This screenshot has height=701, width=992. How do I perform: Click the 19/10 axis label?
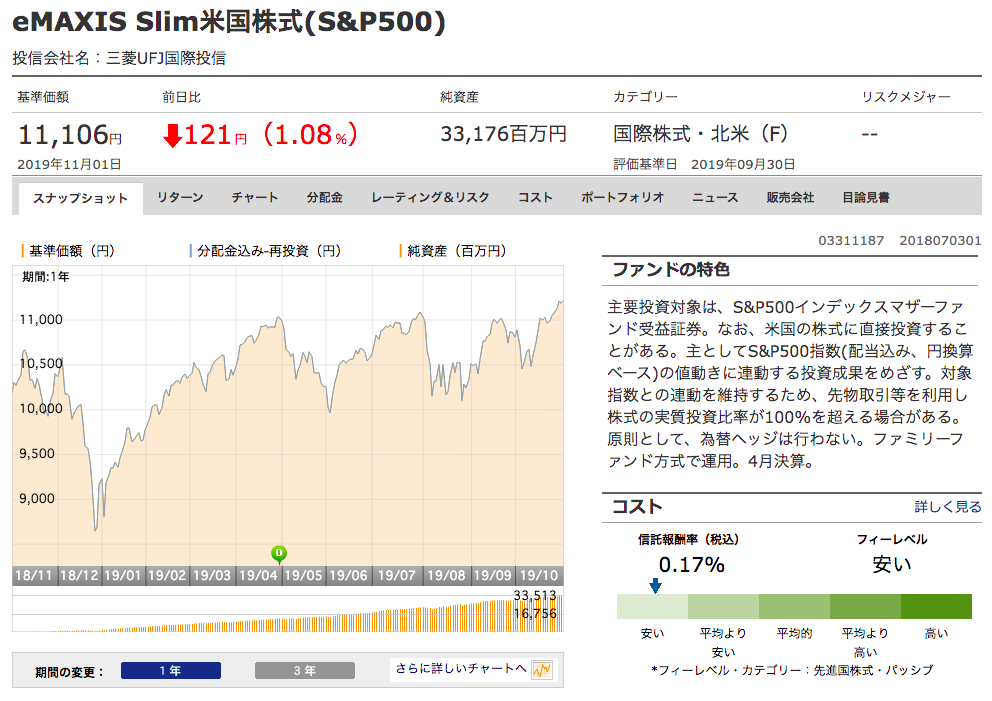tap(539, 576)
